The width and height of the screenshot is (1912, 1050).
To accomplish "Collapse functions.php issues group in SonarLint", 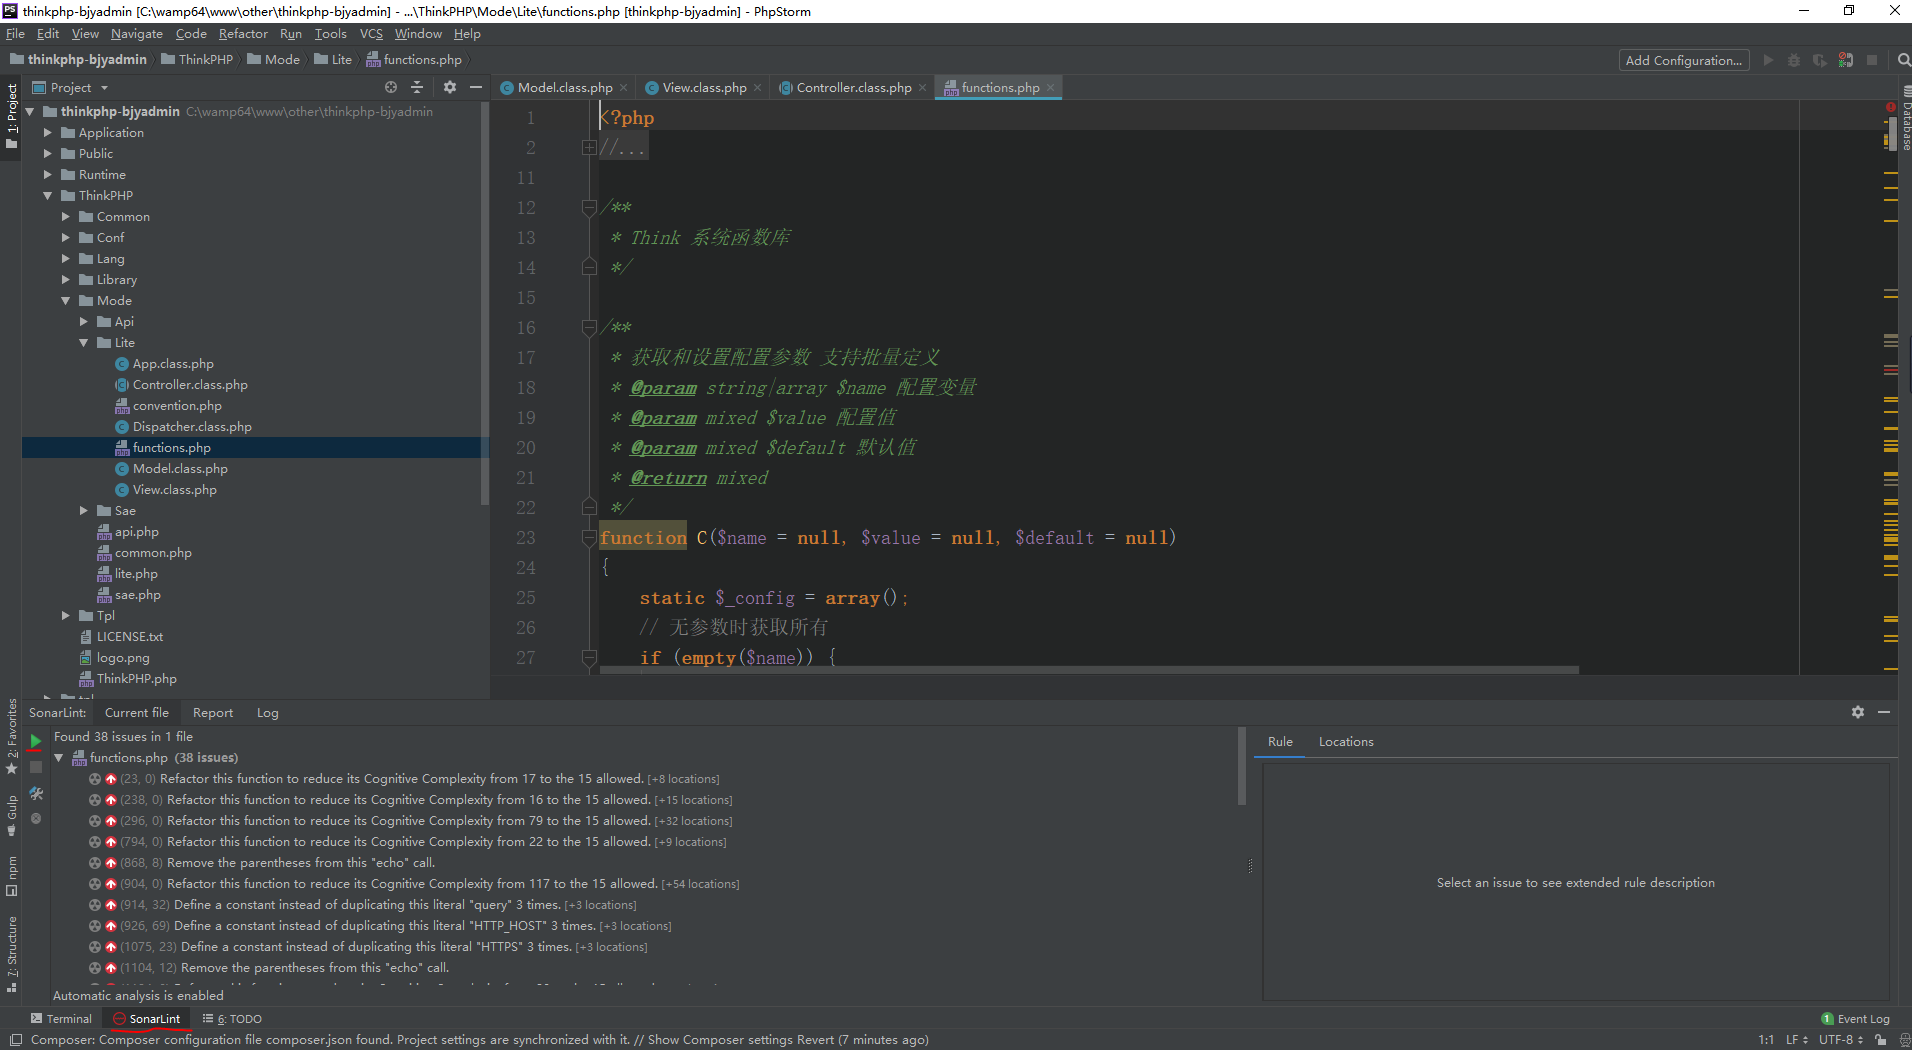I will click(x=59, y=758).
